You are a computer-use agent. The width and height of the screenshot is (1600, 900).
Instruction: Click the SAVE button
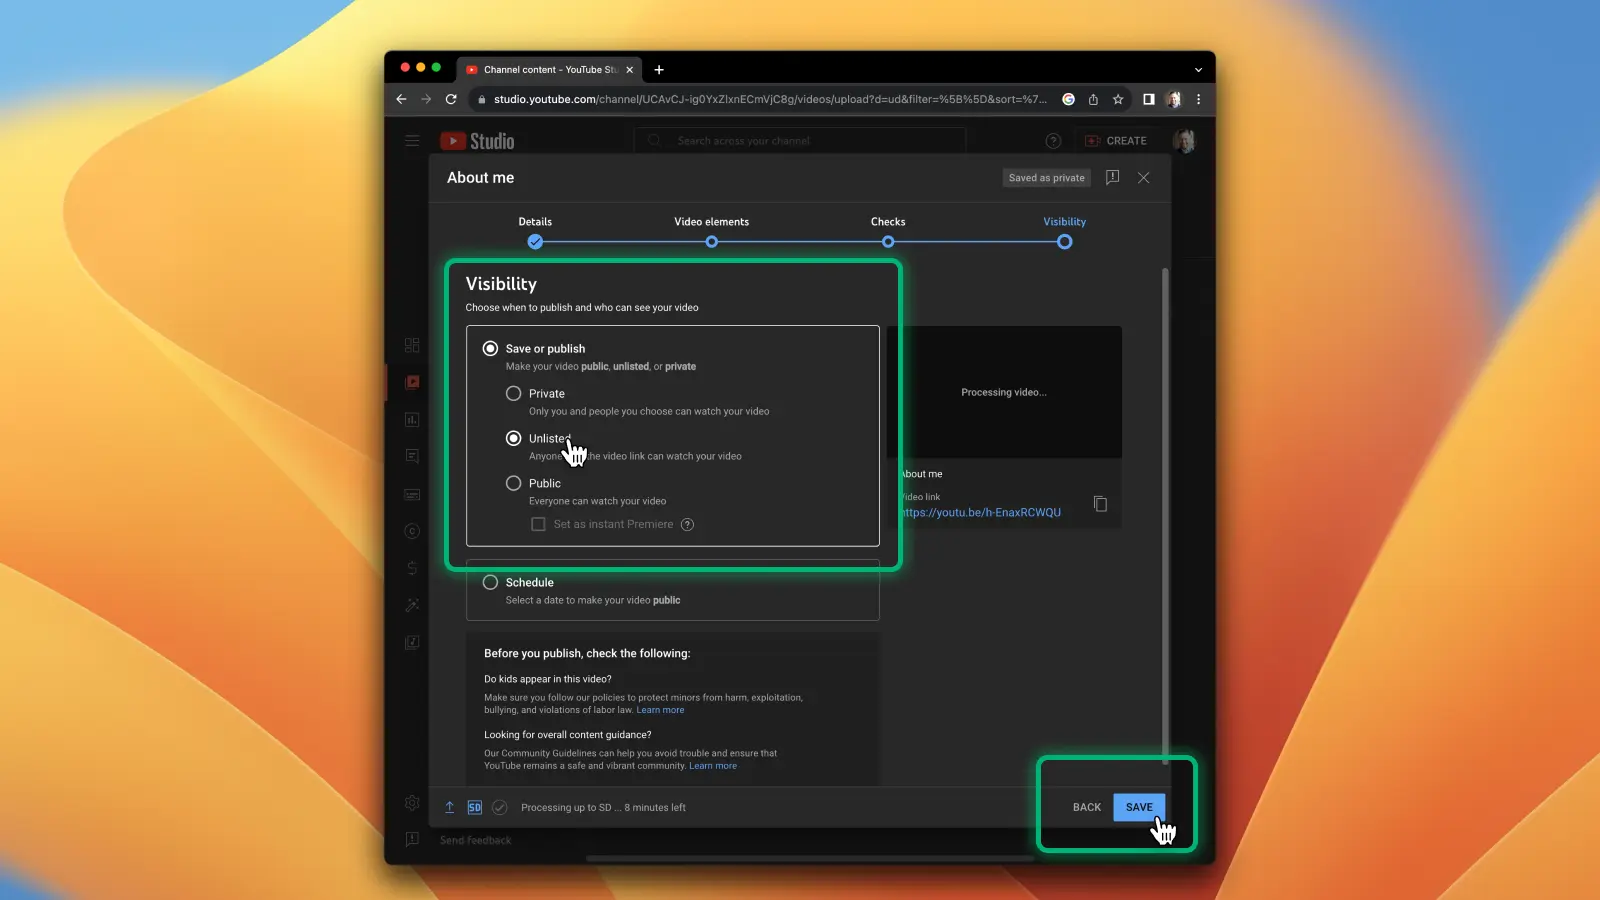(x=1139, y=807)
